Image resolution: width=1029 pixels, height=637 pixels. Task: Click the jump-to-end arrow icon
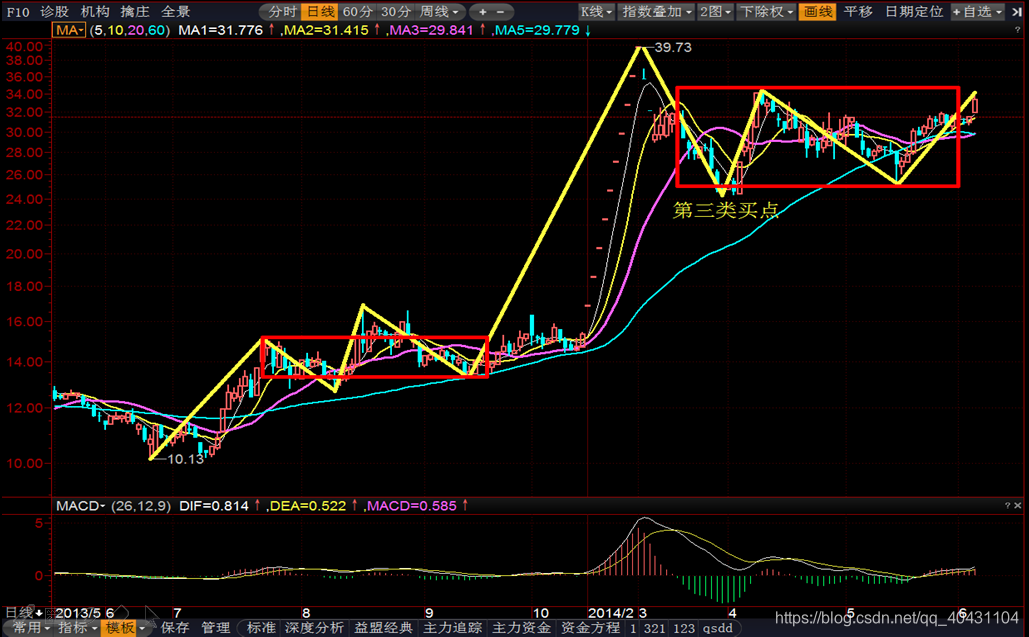tap(1016, 12)
